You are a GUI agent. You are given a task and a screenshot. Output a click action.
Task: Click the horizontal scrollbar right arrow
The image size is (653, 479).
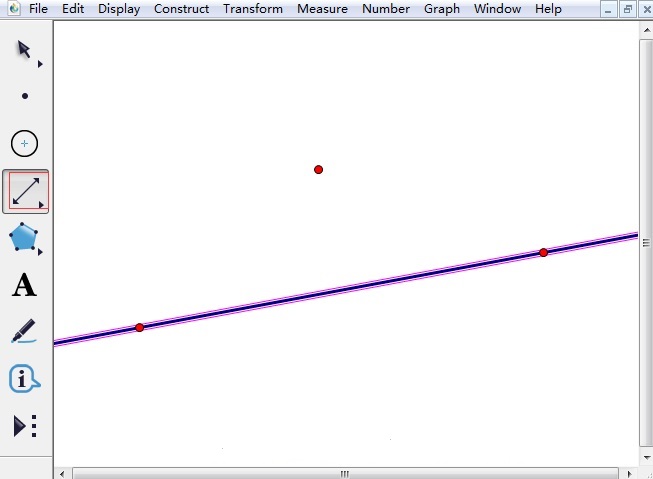click(629, 474)
